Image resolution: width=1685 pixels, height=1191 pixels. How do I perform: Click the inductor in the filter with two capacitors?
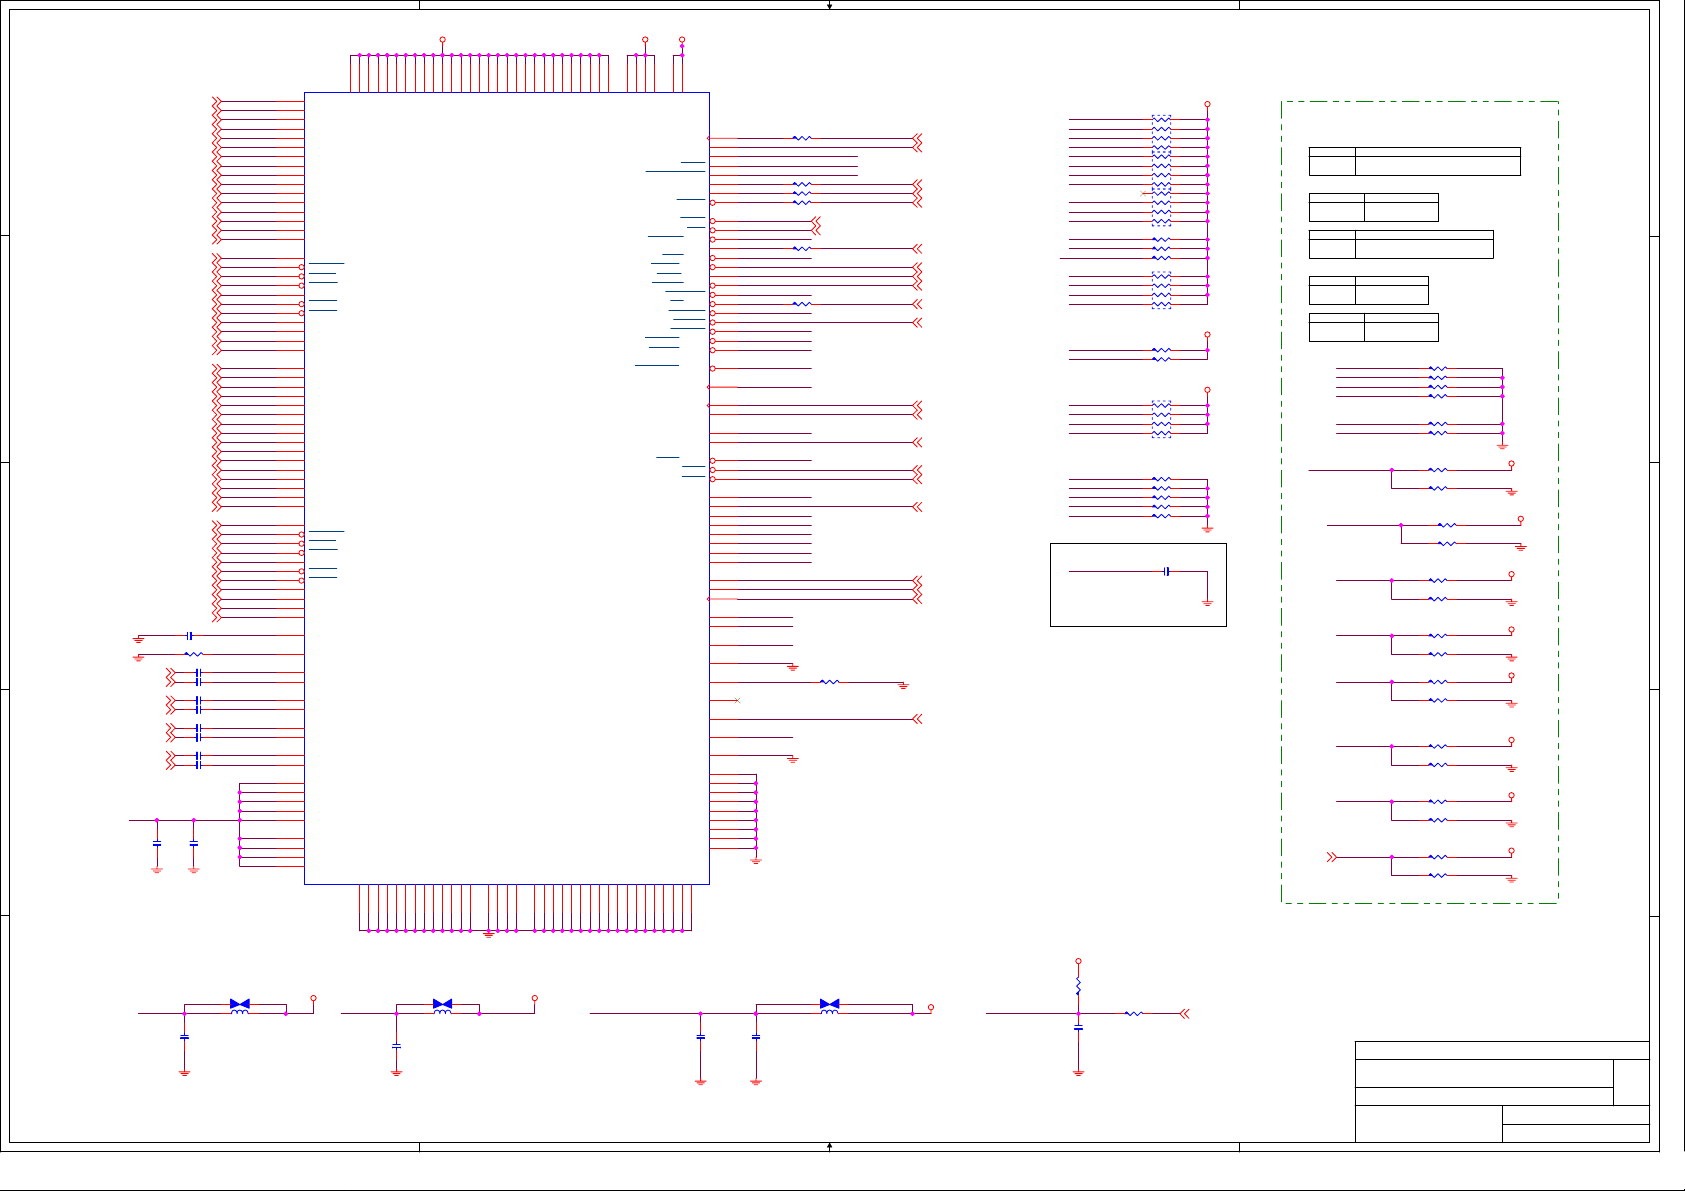pyautogui.click(x=829, y=1011)
